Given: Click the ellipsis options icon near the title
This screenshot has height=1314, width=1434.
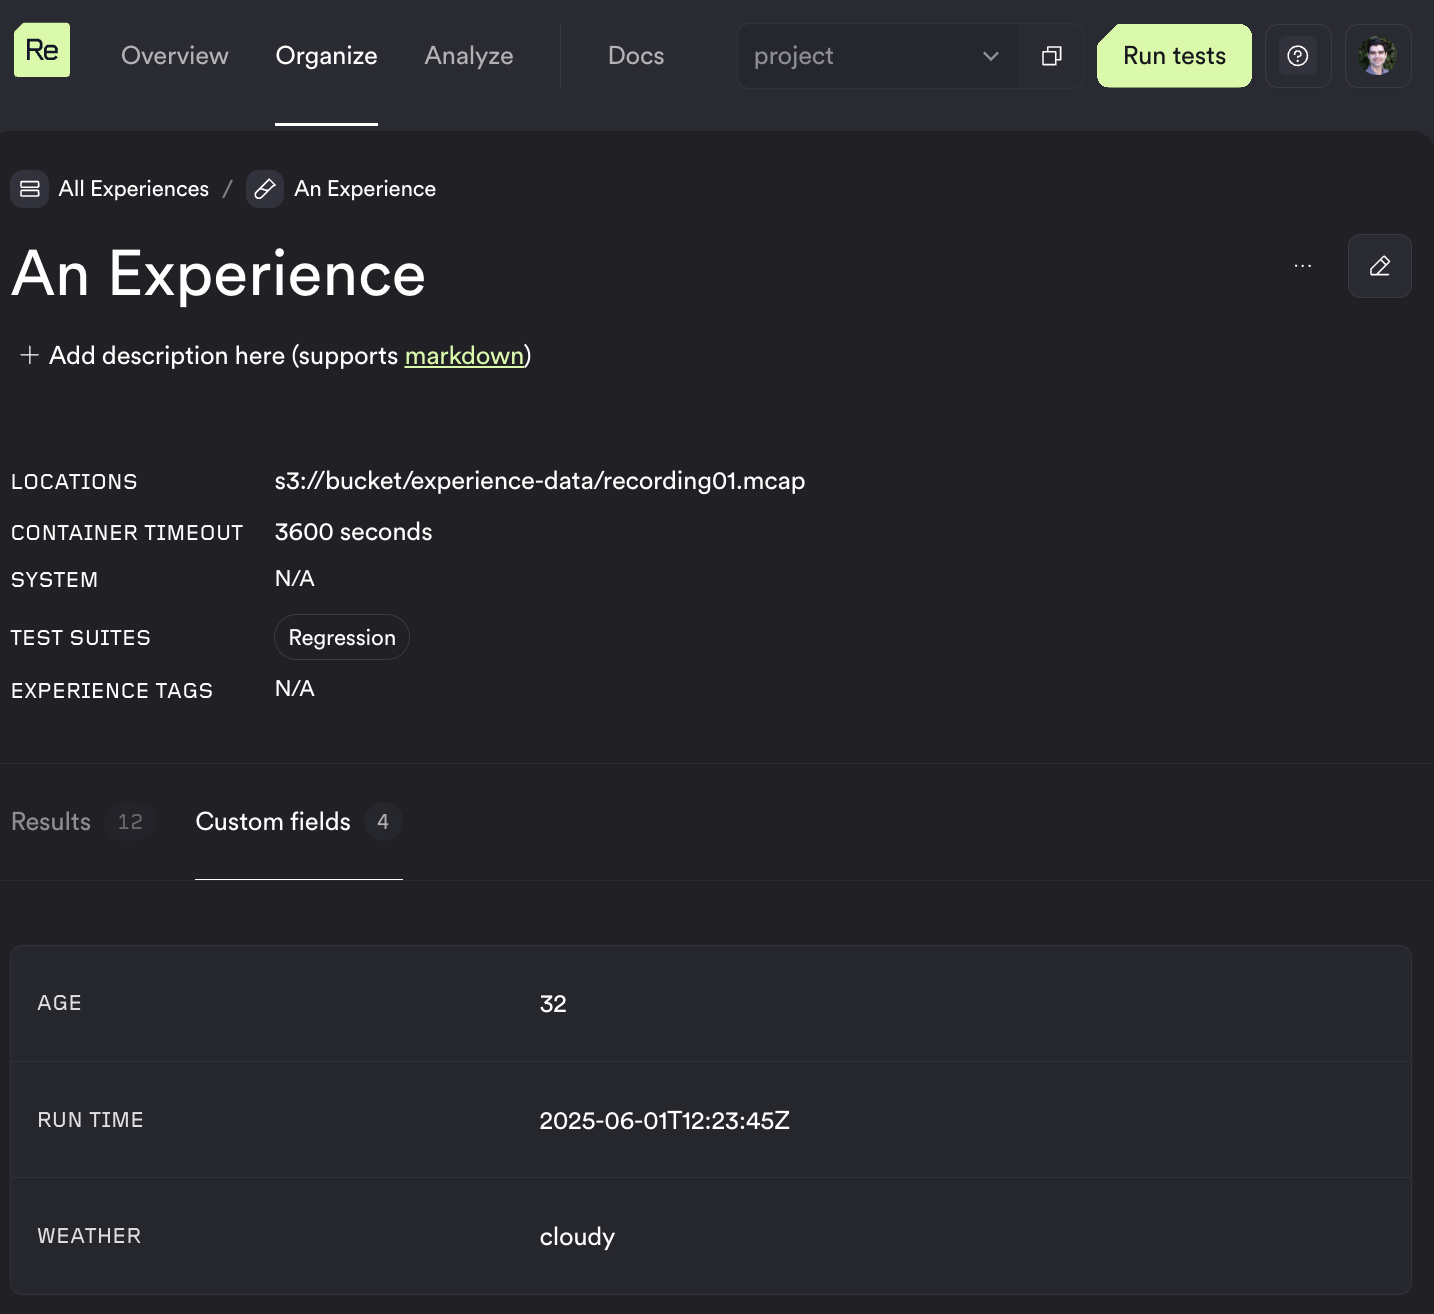Looking at the screenshot, I should pos(1302,265).
